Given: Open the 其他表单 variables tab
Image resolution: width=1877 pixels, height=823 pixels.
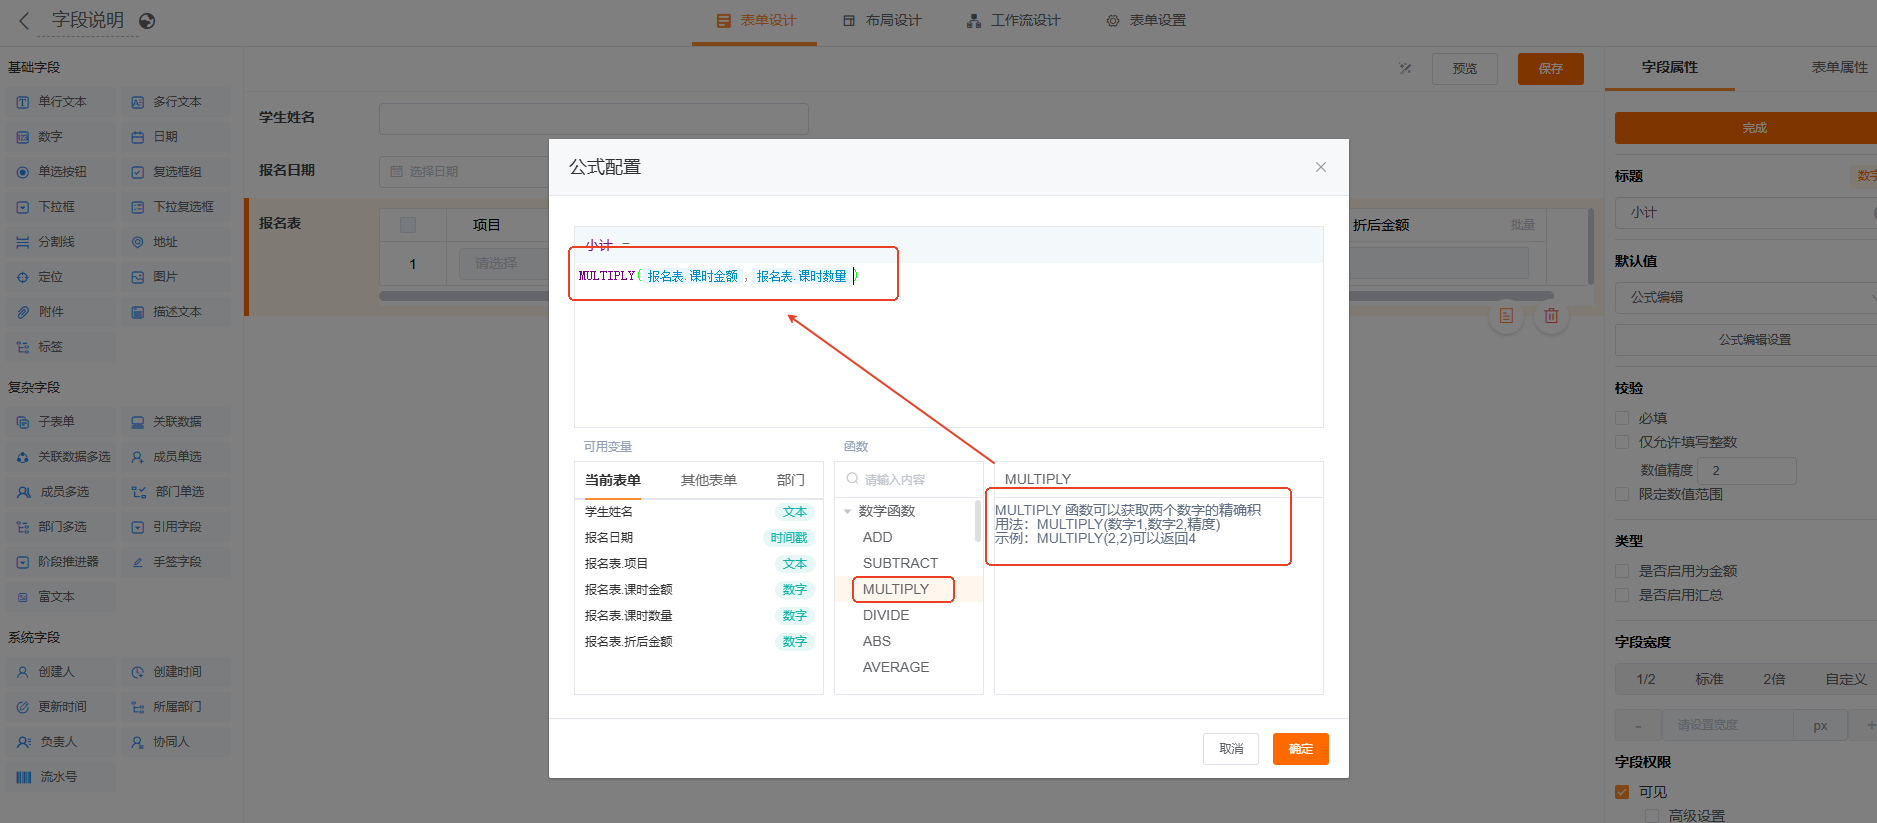Looking at the screenshot, I should 708,480.
